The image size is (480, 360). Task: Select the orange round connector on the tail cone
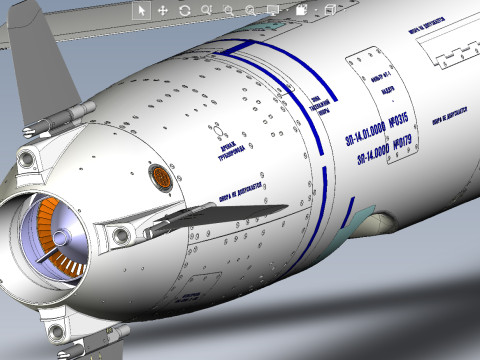point(161,178)
